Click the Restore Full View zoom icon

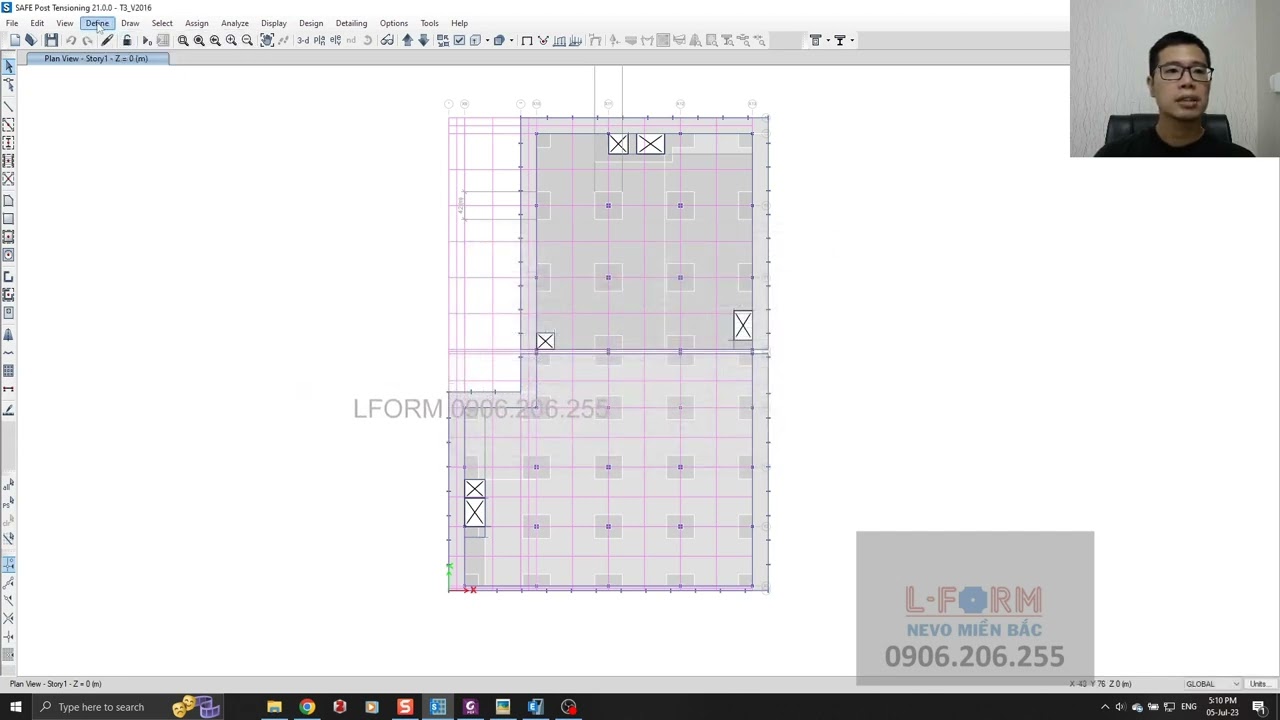click(x=199, y=40)
